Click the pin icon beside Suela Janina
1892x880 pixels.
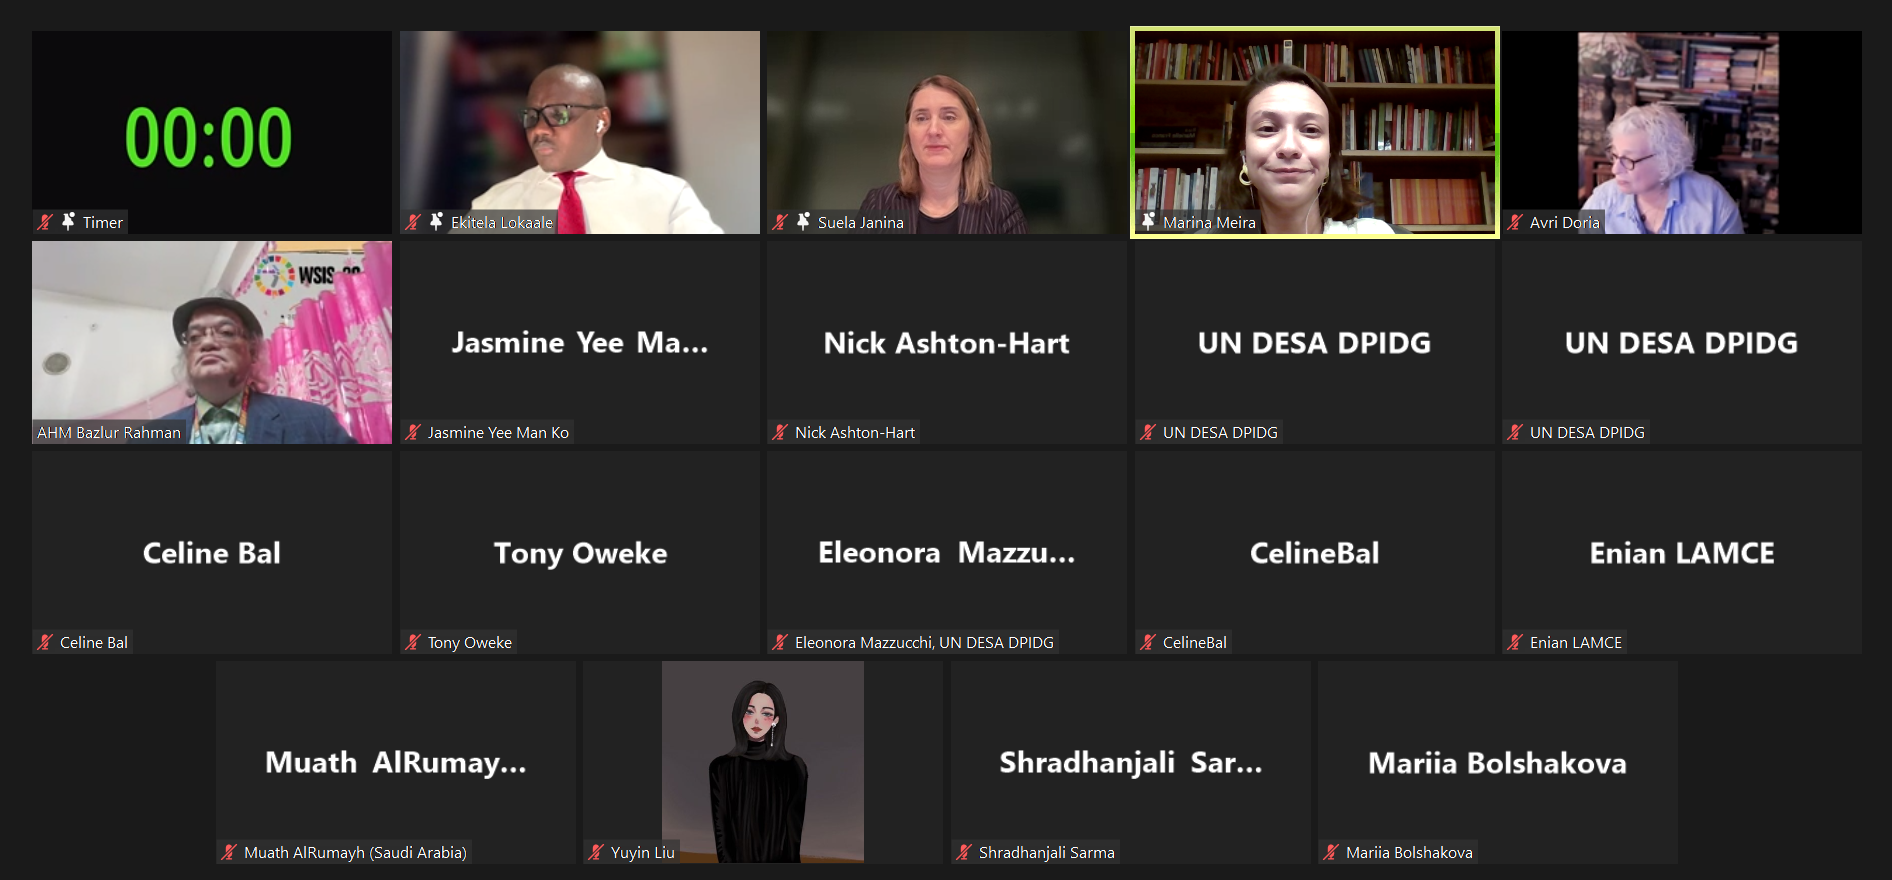point(803,221)
